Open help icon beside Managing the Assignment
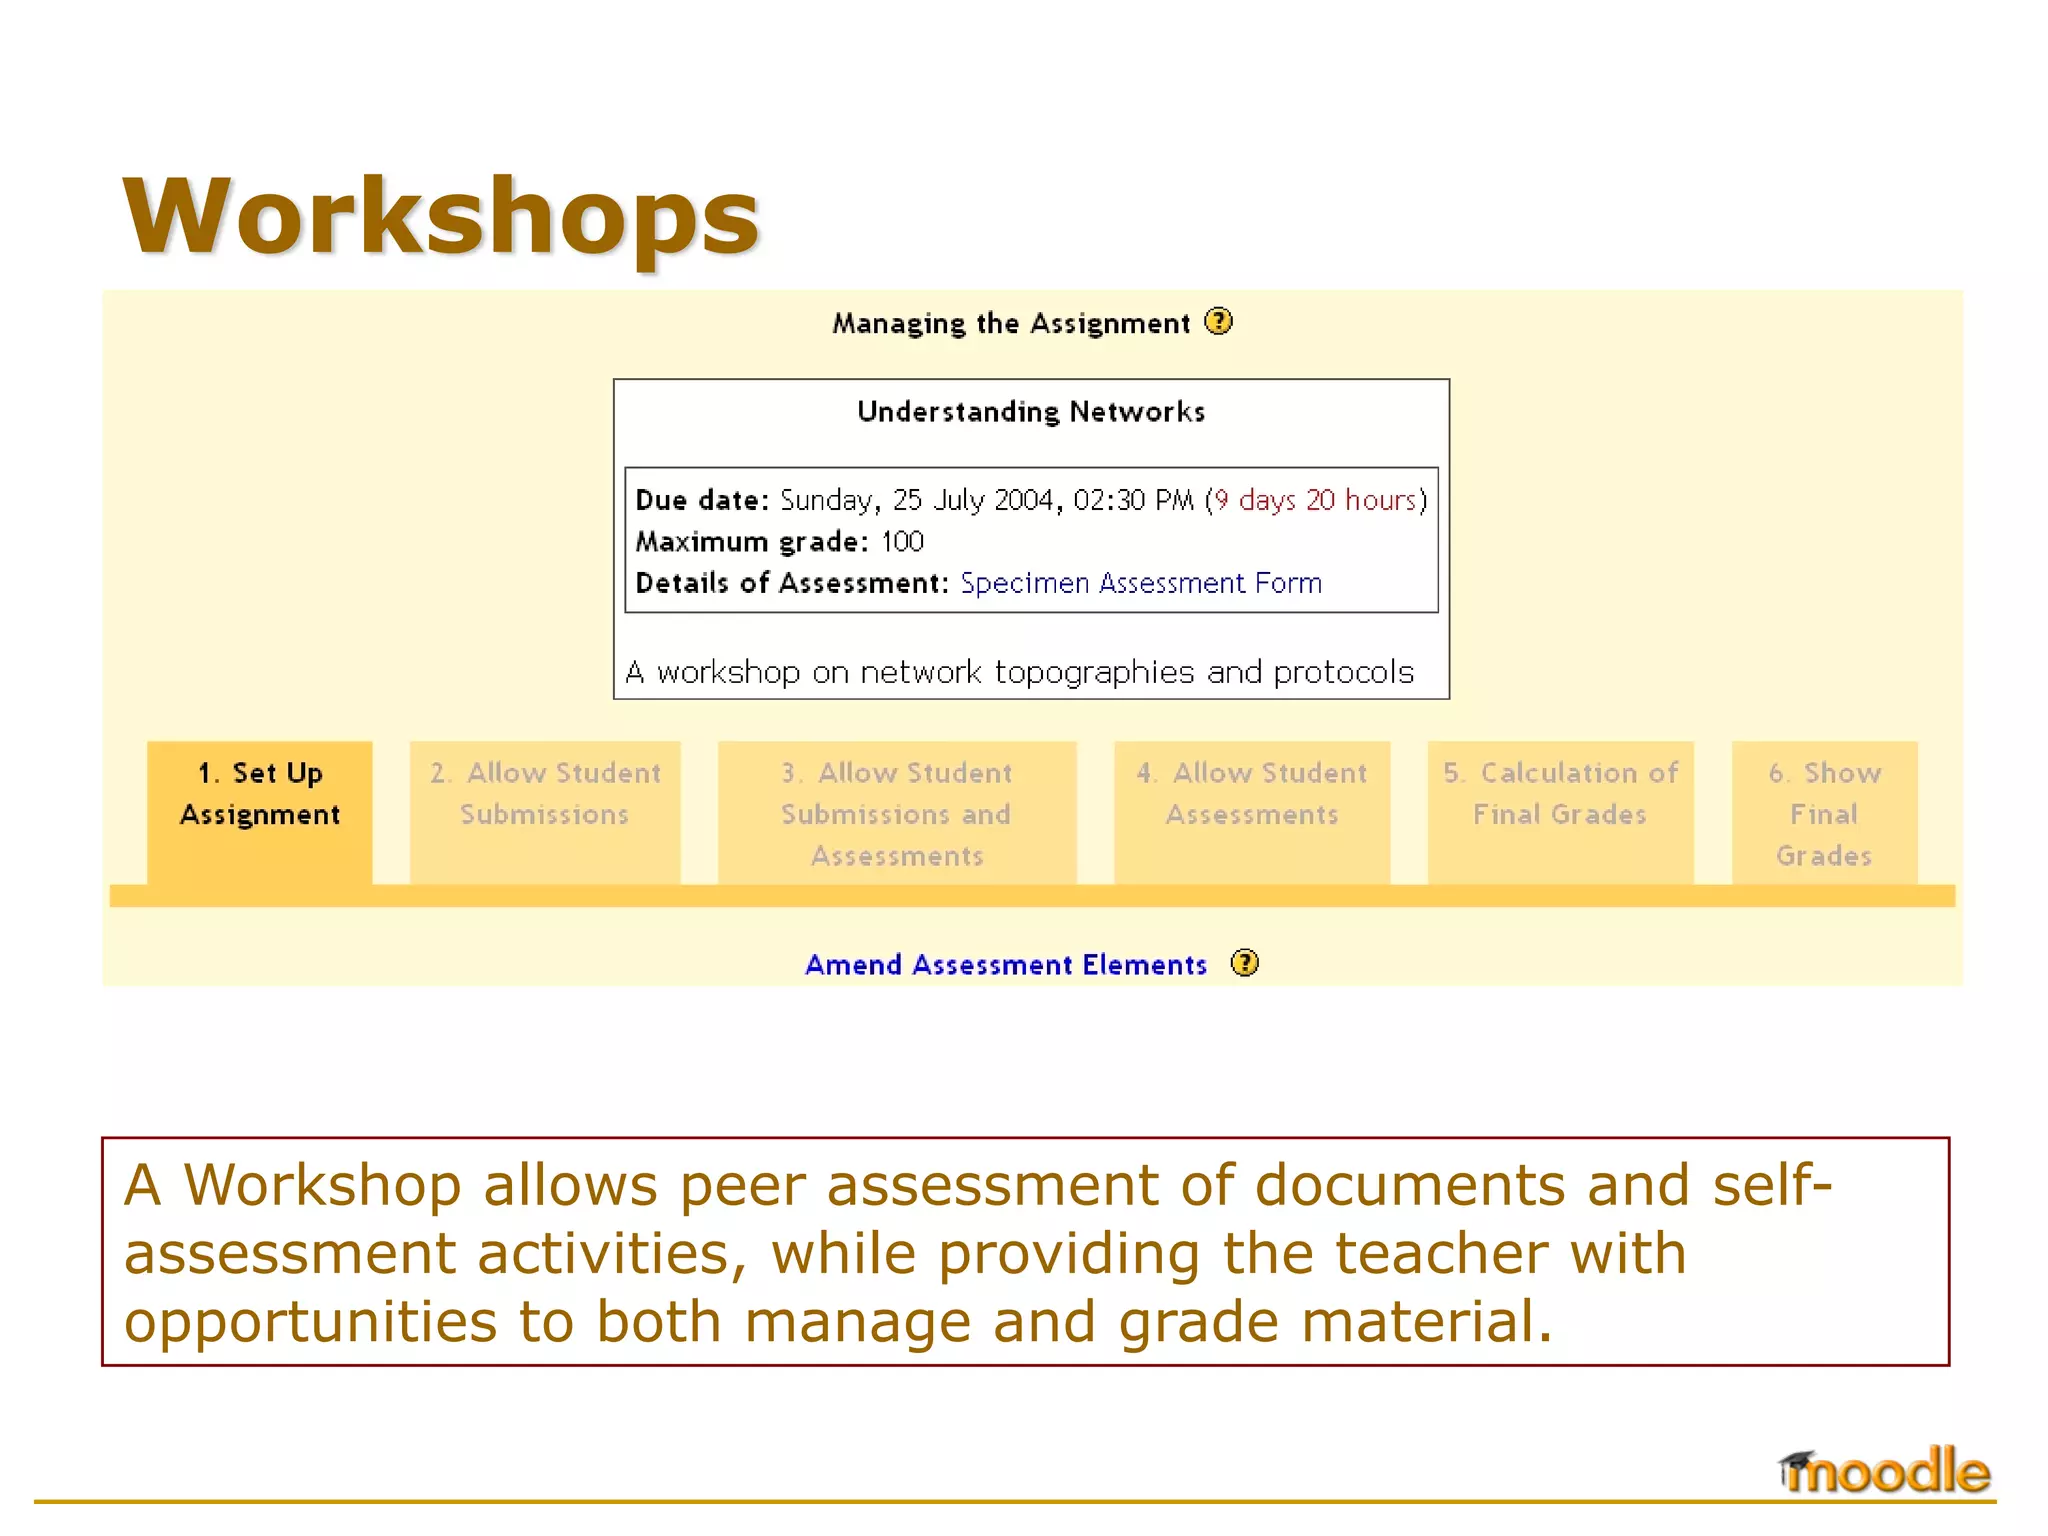 pos(1218,322)
